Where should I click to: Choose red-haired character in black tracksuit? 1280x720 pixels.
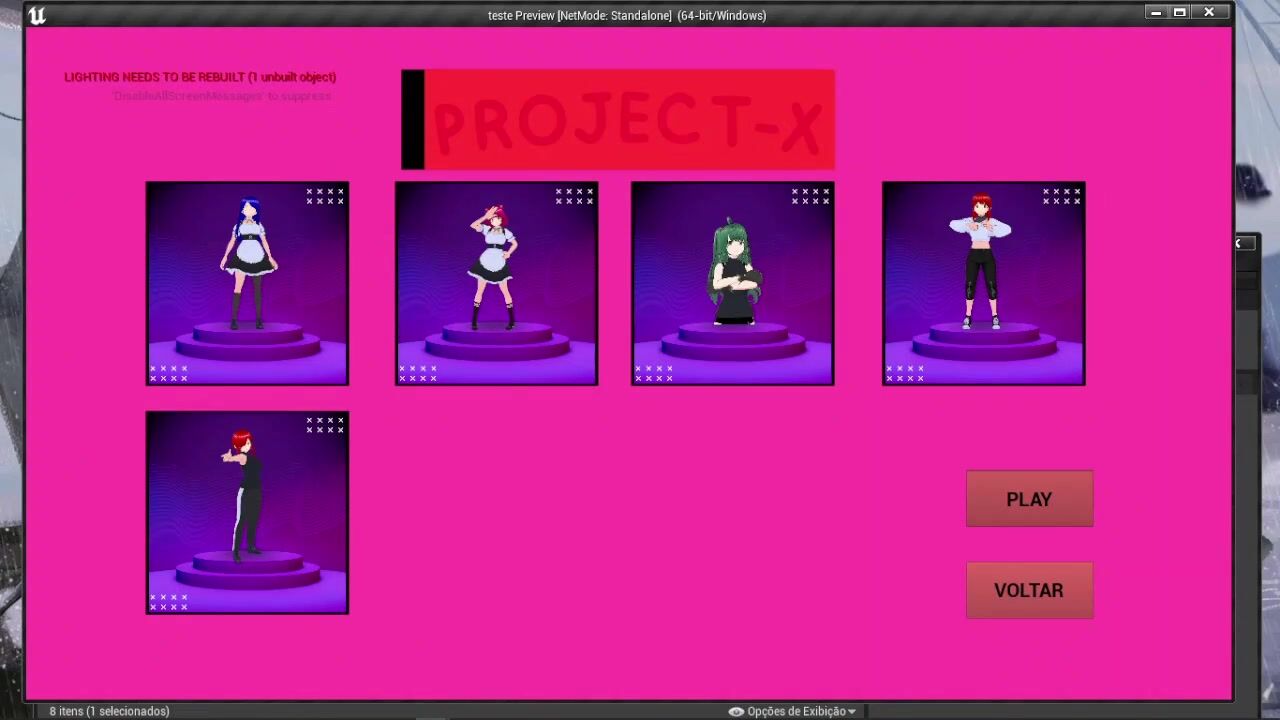pos(247,512)
